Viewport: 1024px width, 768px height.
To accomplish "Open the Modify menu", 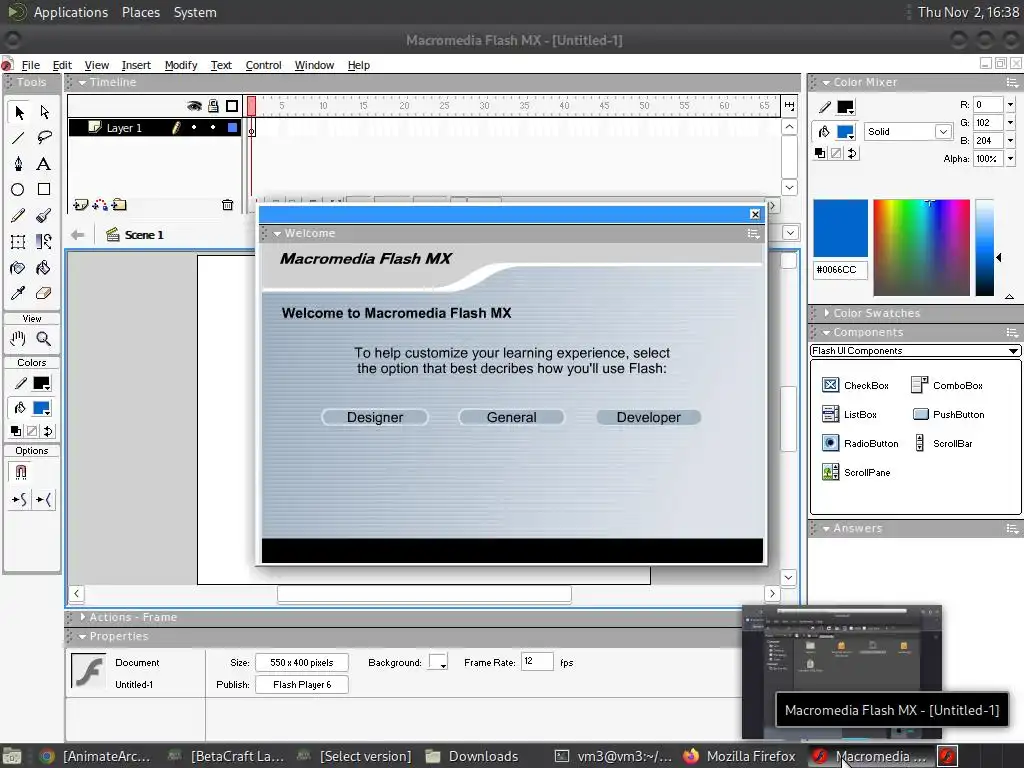I will click(x=181, y=65).
